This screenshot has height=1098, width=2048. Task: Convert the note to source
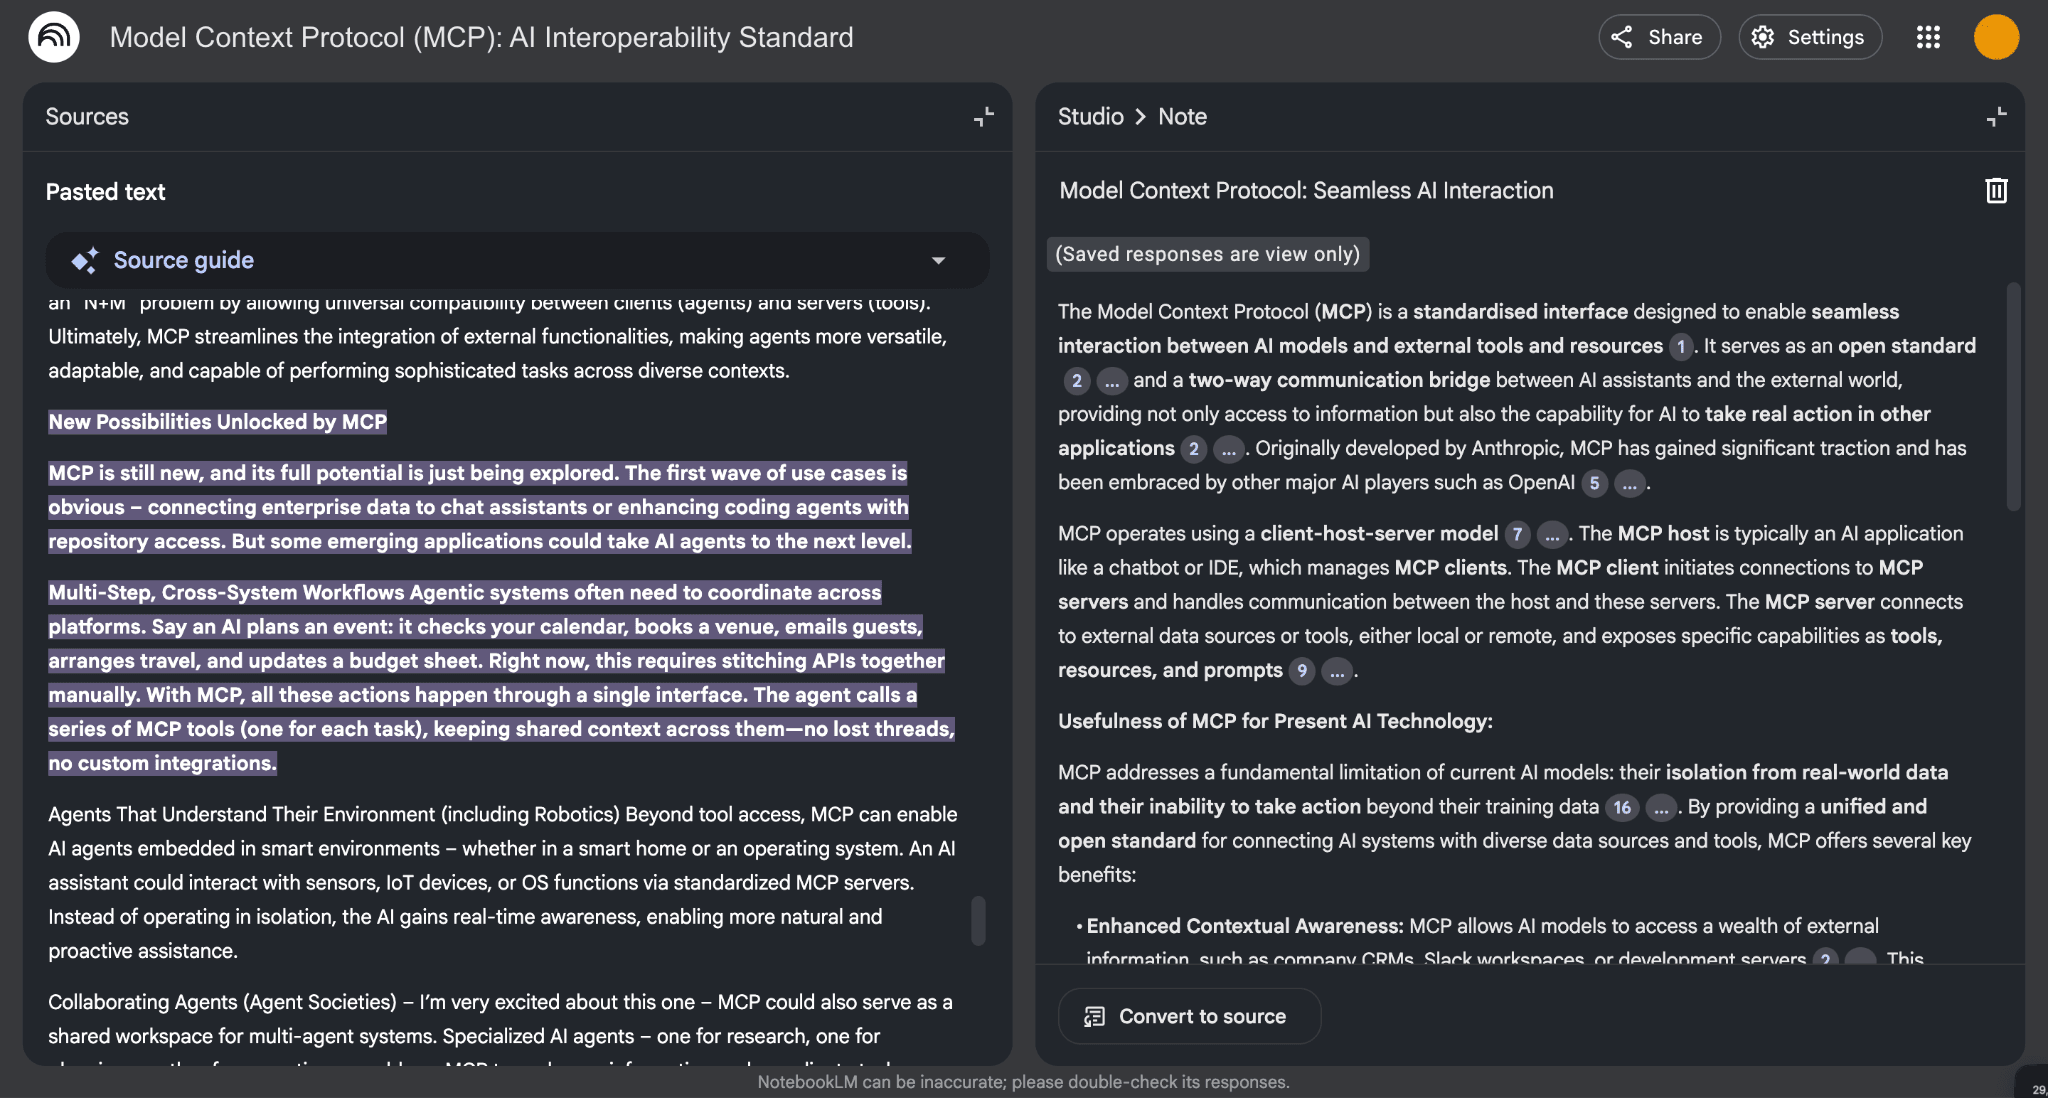1189,1016
